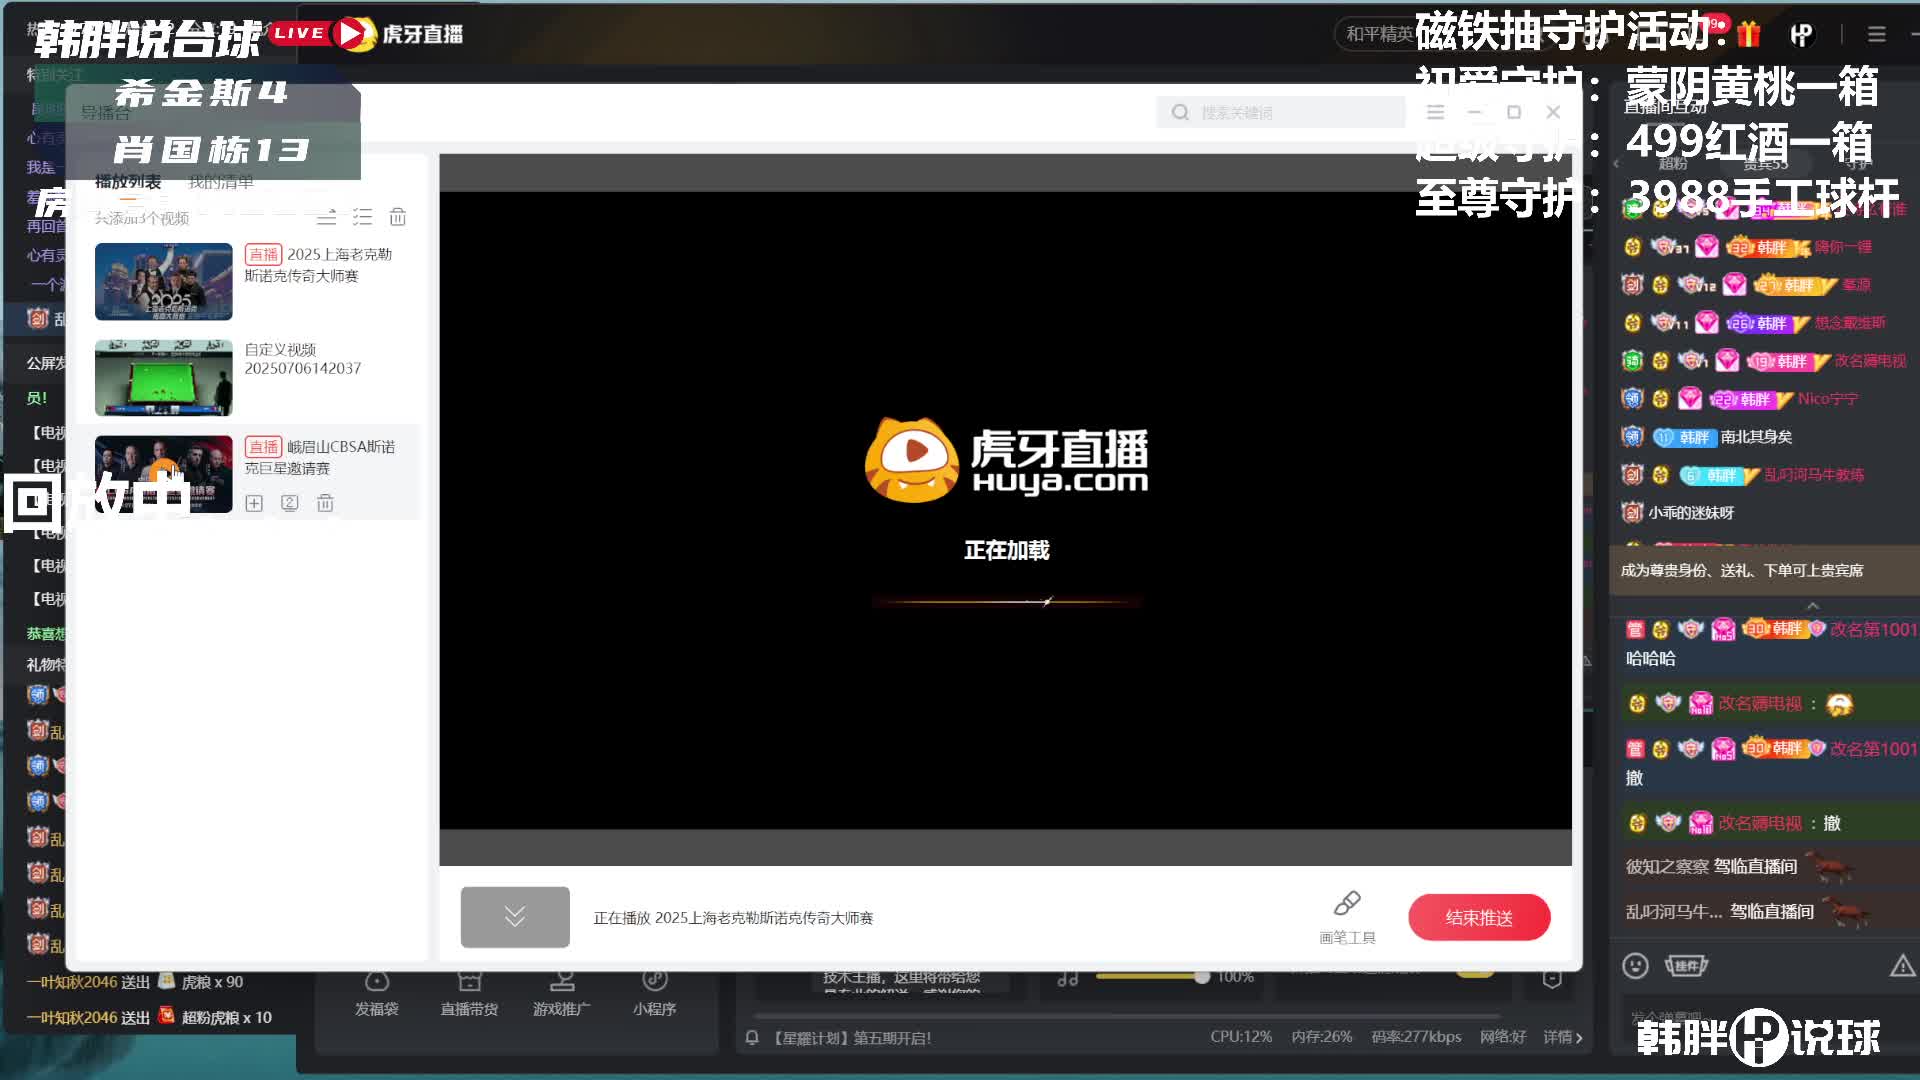This screenshot has height=1080, width=1920.
Task: Open 【星耀计划】第五期开启 notice
Action: click(851, 1038)
